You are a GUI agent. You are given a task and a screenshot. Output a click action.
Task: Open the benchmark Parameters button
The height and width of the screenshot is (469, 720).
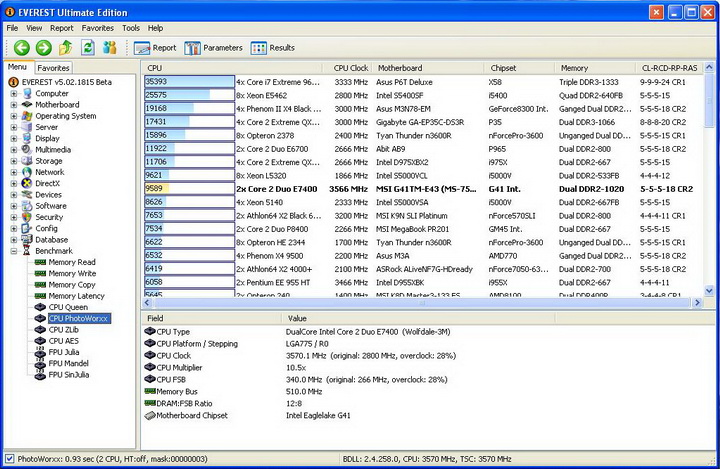click(x=213, y=48)
